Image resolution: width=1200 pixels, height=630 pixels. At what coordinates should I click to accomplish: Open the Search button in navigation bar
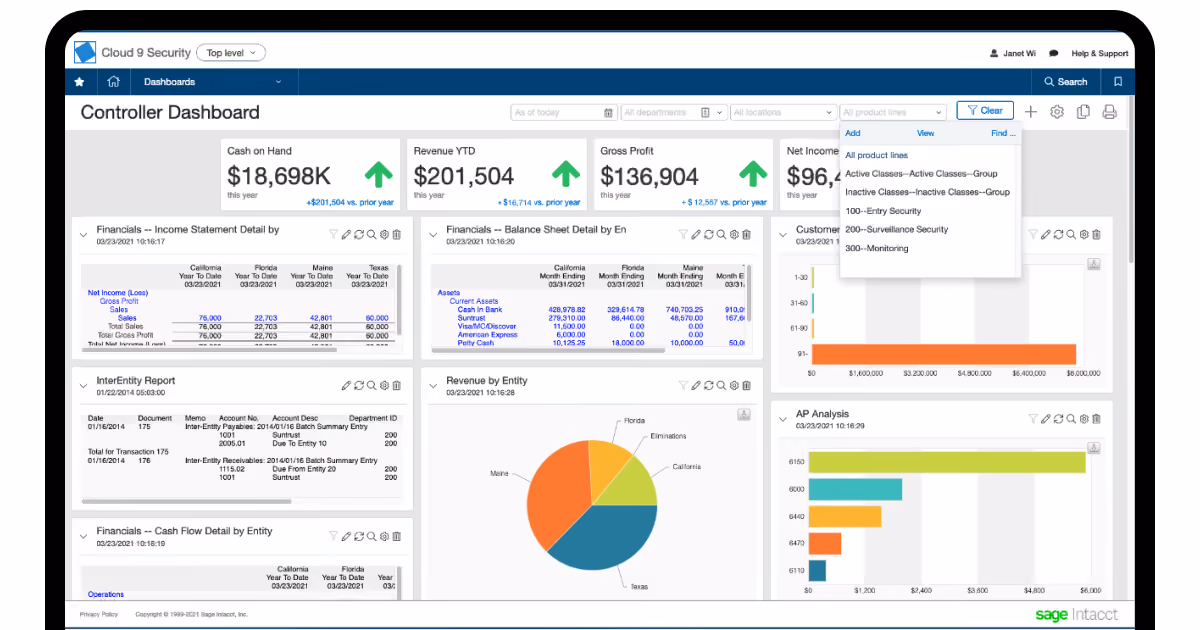pyautogui.click(x=1065, y=82)
